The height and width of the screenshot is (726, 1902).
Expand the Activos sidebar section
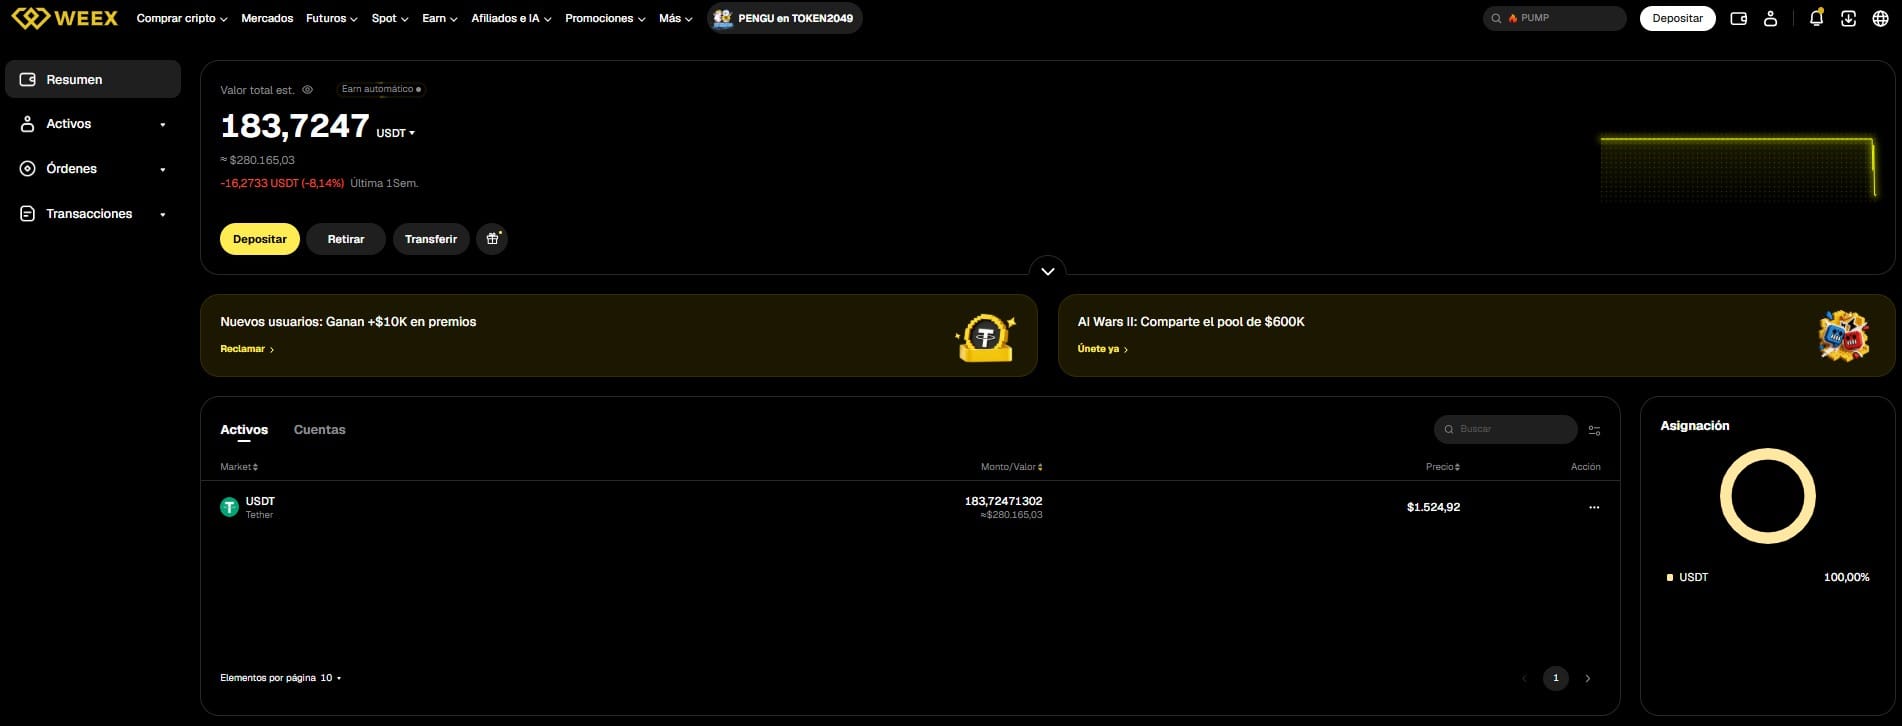pyautogui.click(x=93, y=124)
